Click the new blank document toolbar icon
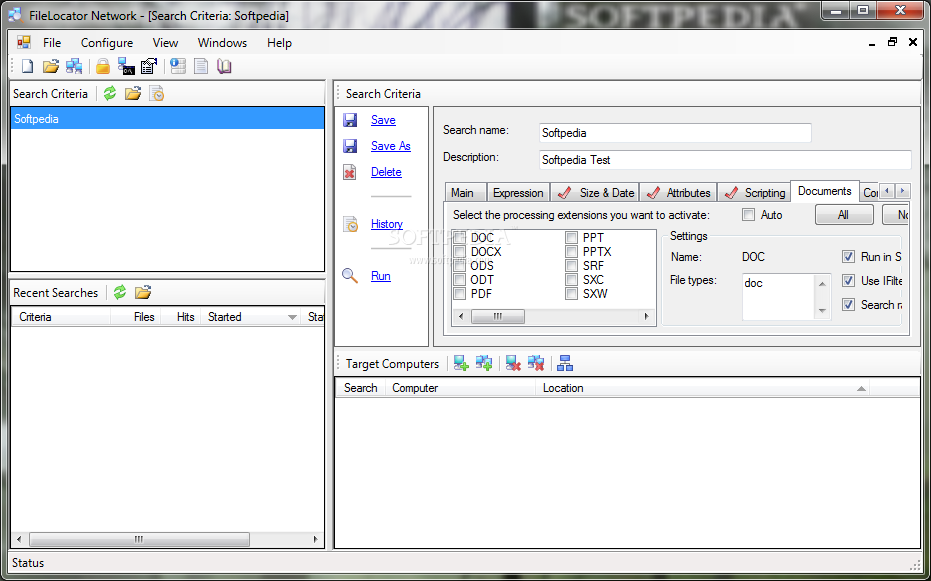The image size is (931, 581). 27,66
